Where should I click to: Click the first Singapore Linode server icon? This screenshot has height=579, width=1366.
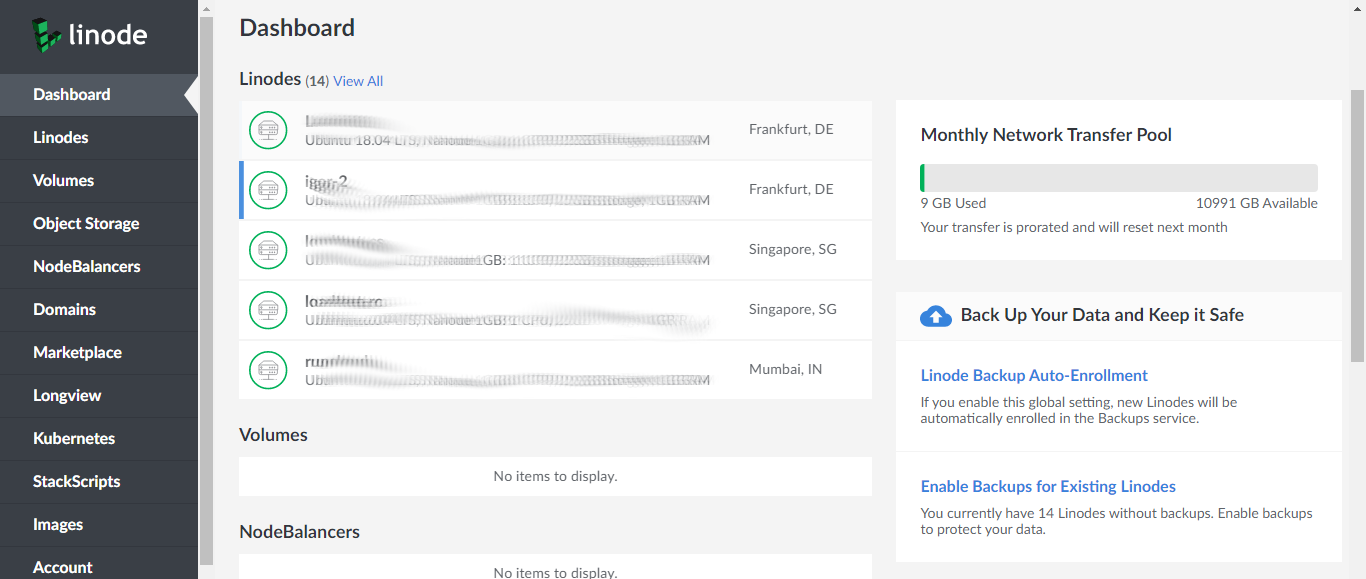coord(267,250)
